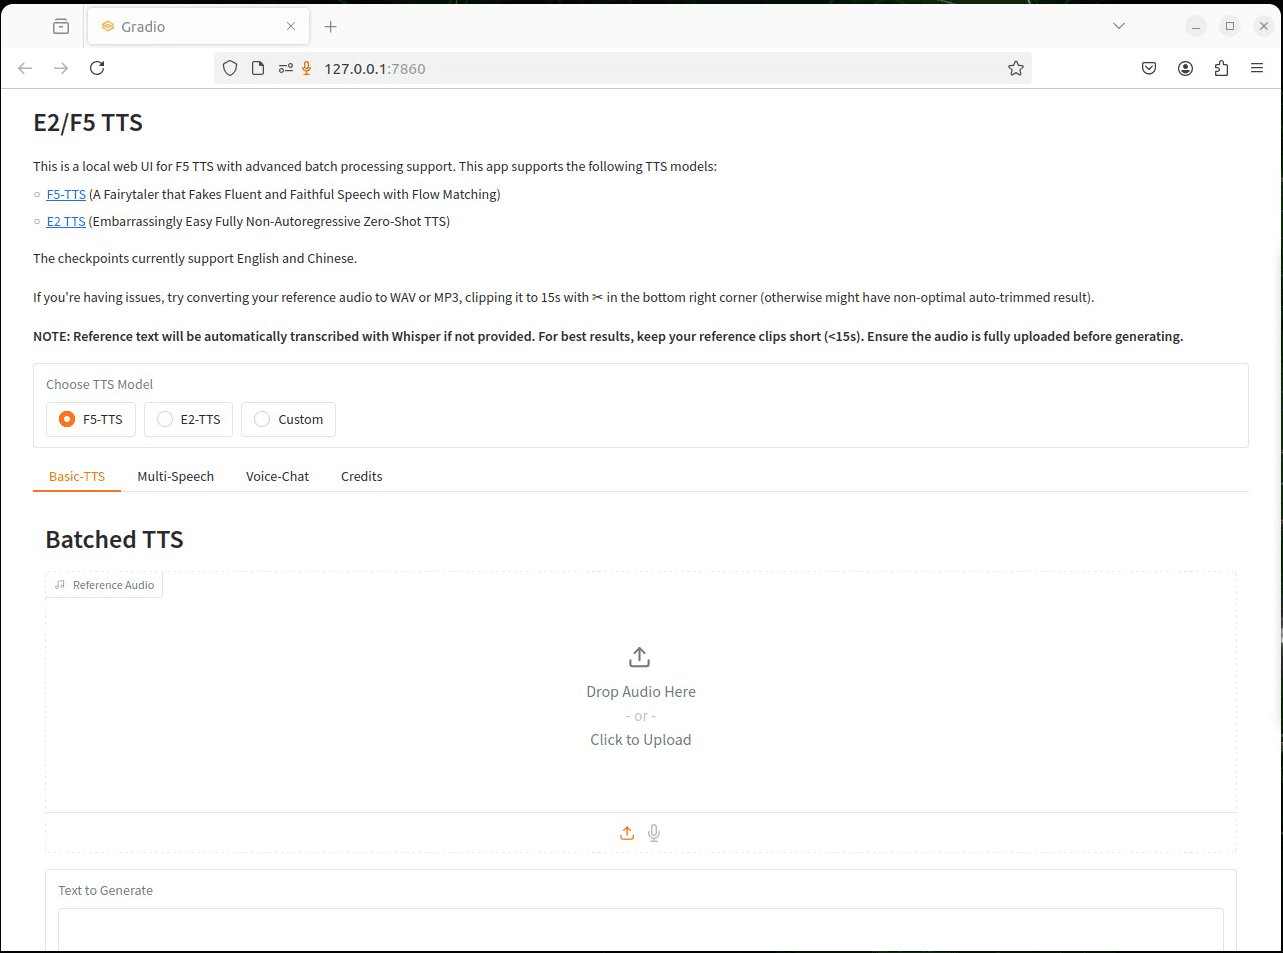1283x953 pixels.
Task: Click the upload arrow icon above Drop Audio Here
Action: [x=640, y=657]
